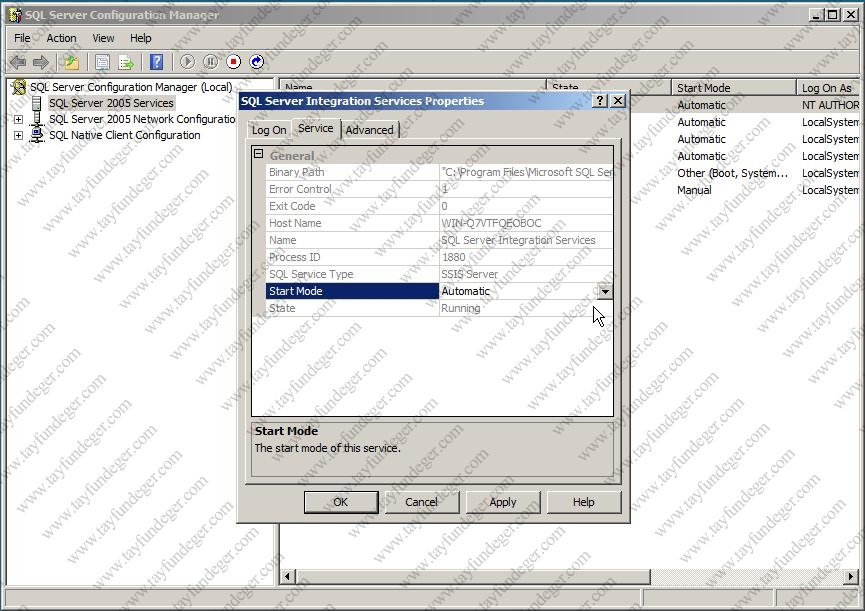This screenshot has width=865, height=611.
Task: Switch to the Advanced tab
Action: [370, 130]
